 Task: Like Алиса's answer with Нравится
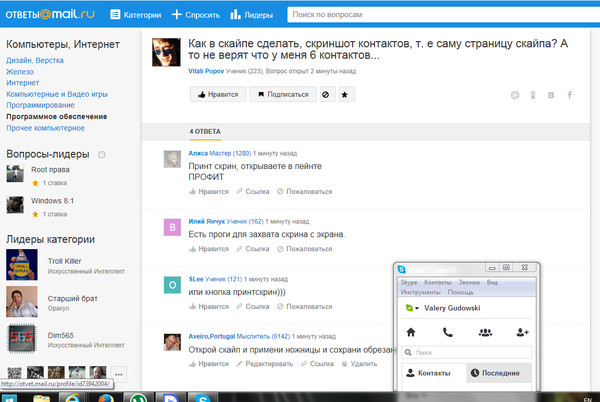pyautogui.click(x=209, y=192)
